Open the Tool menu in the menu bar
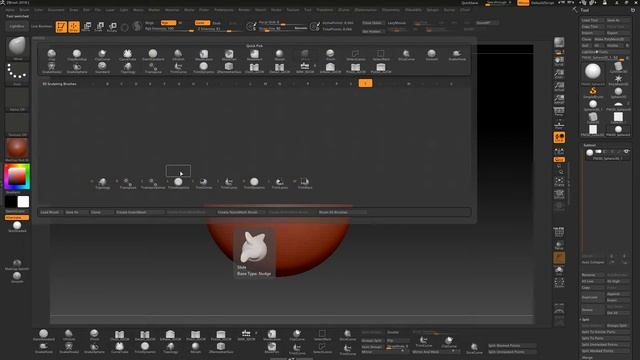This screenshot has width=640, height=360. 308,10
